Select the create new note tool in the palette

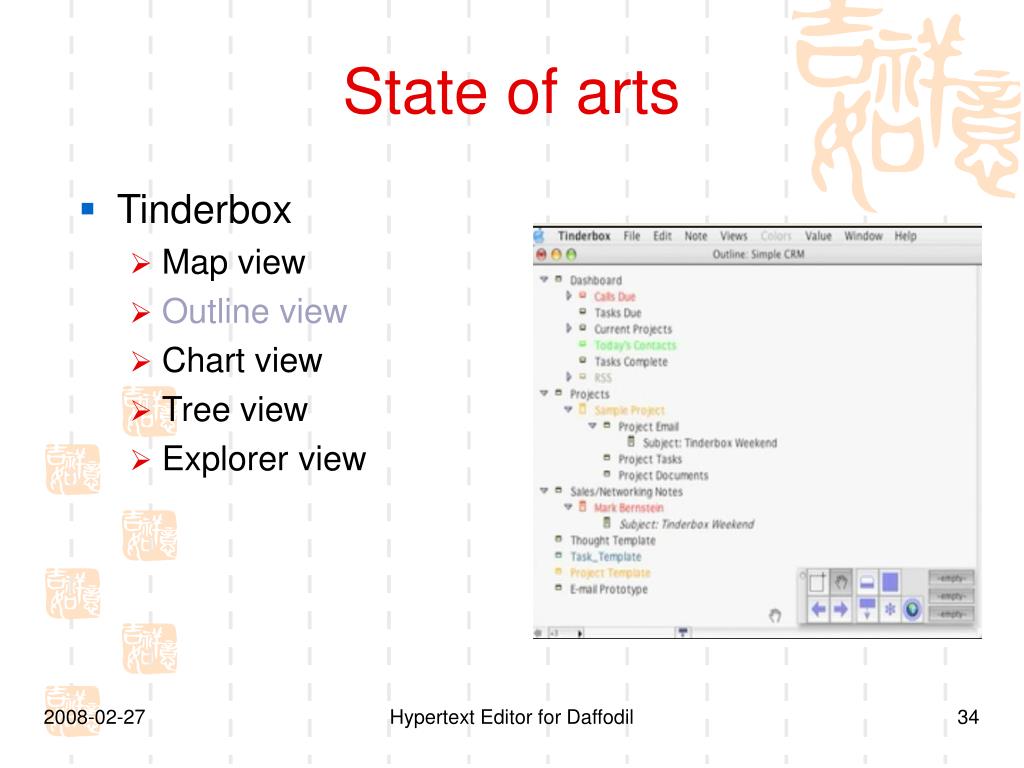tap(818, 581)
